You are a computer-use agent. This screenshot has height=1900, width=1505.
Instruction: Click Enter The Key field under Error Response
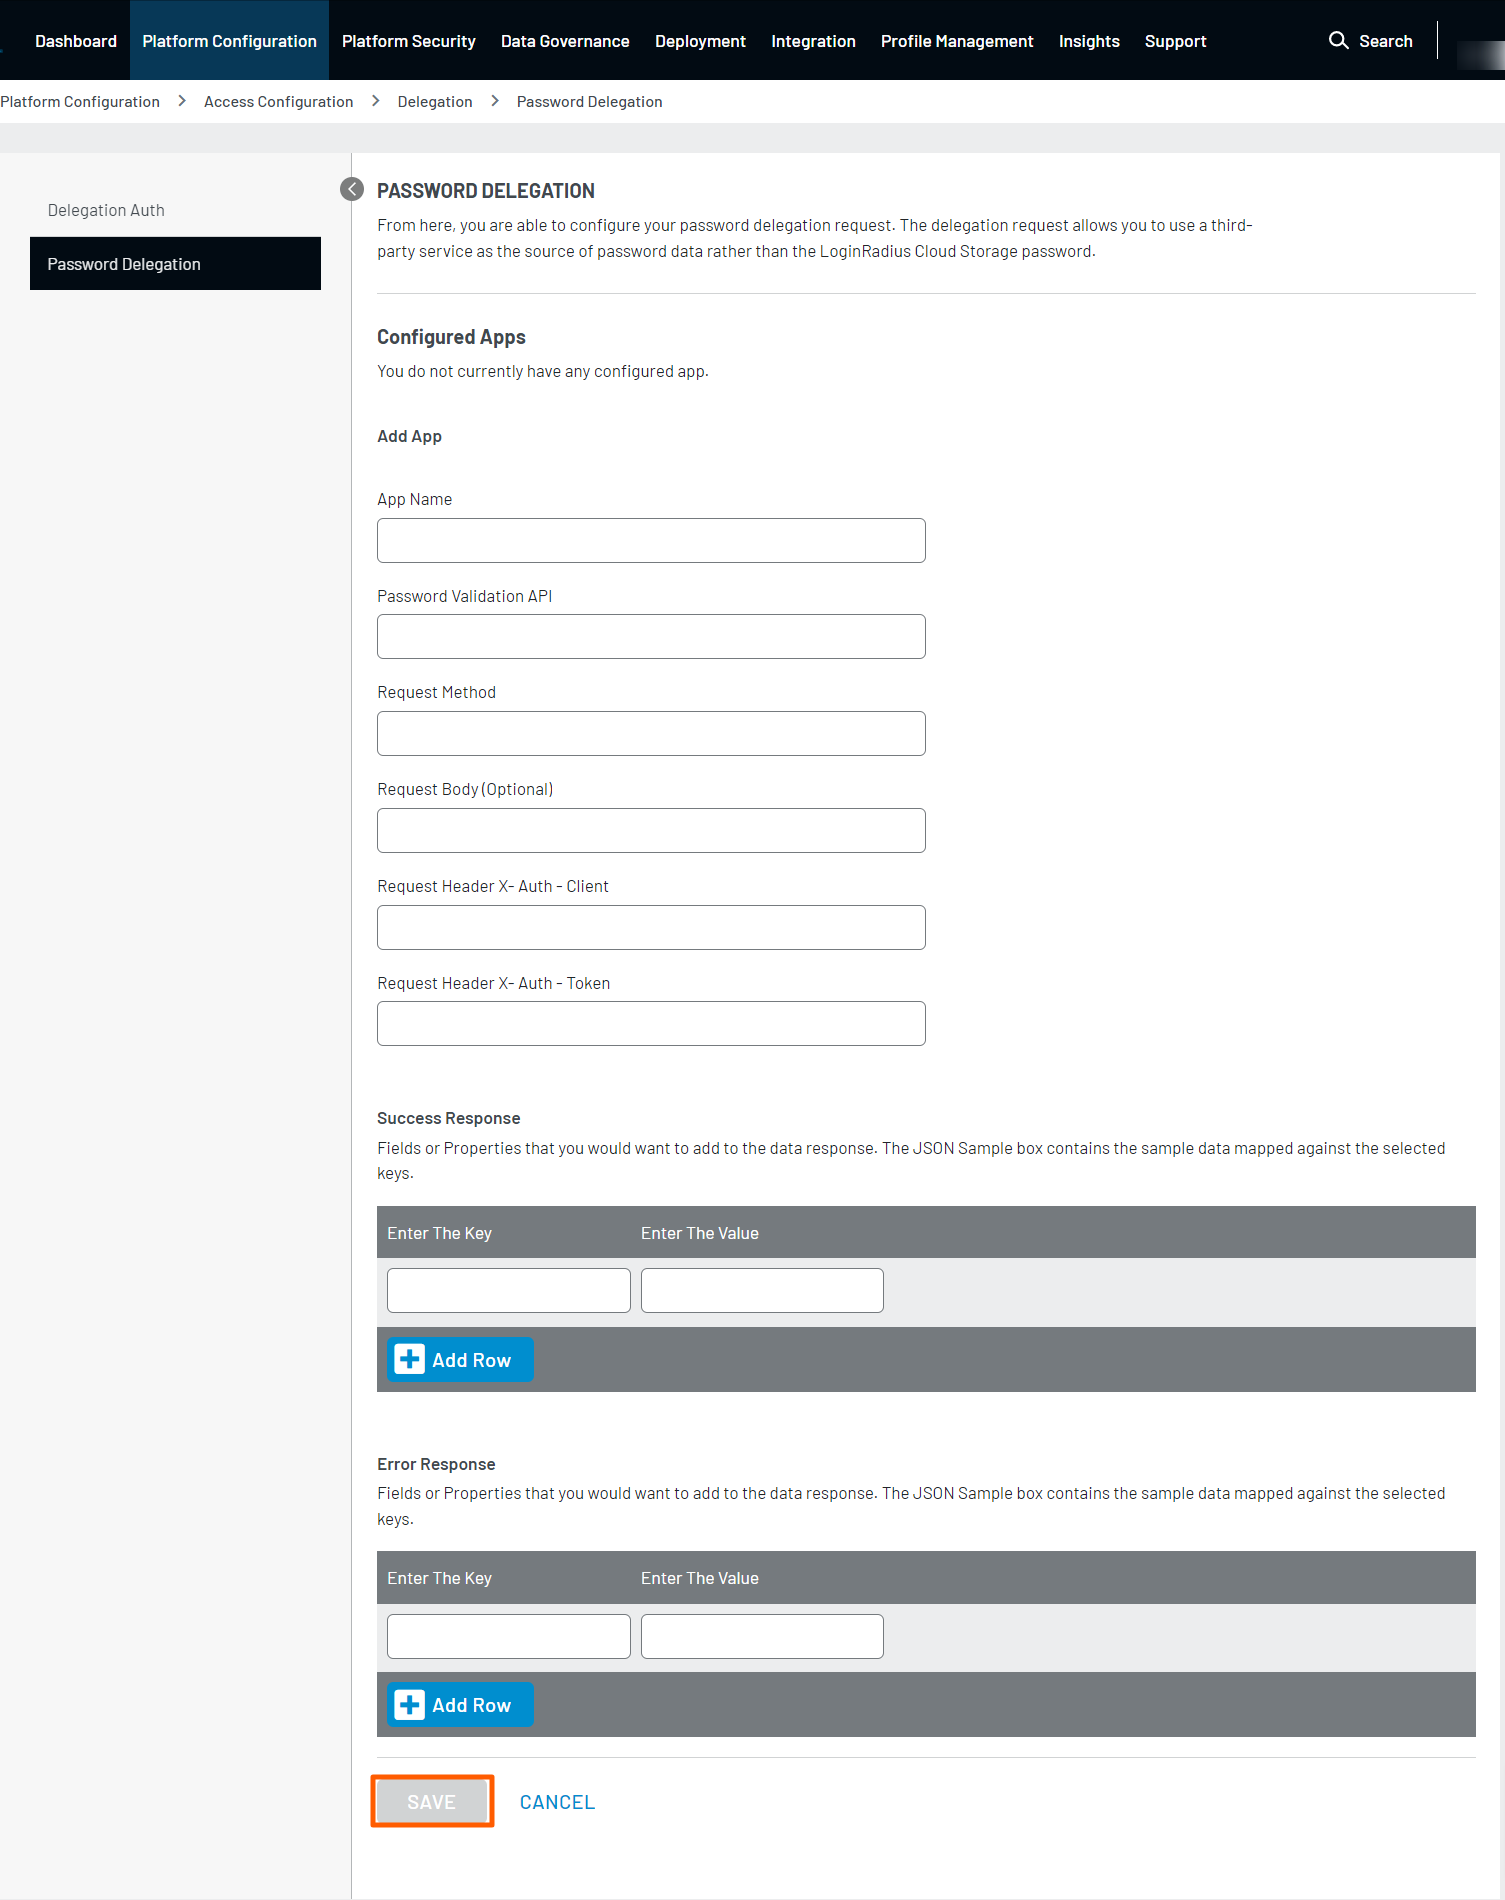[508, 1635]
